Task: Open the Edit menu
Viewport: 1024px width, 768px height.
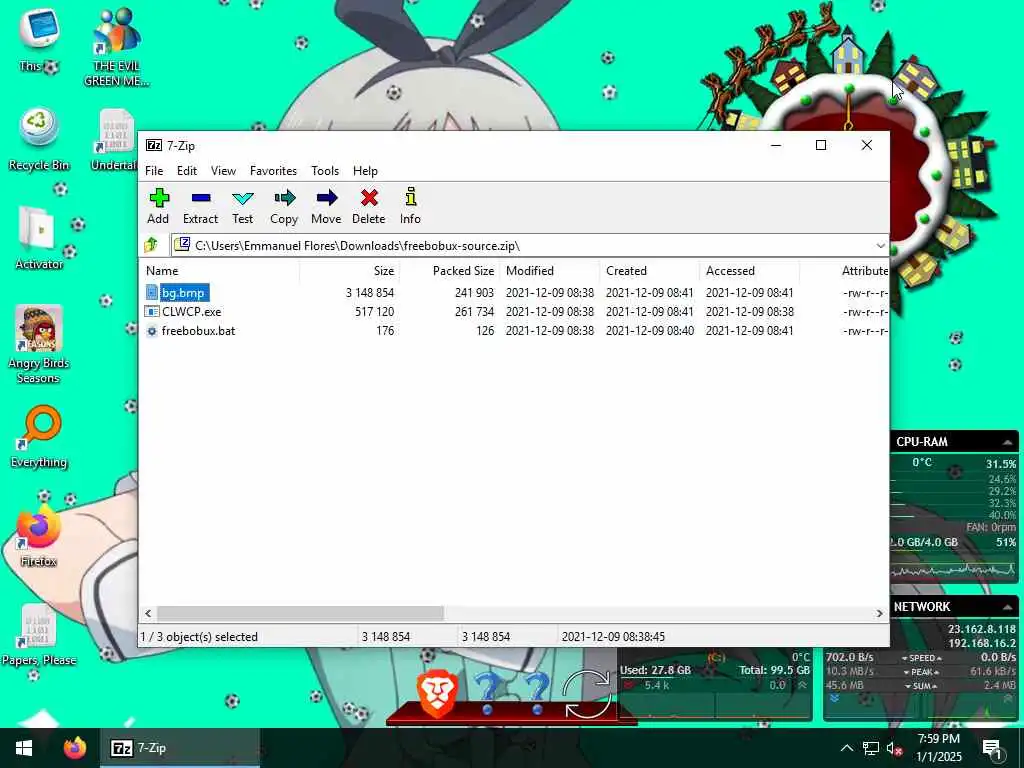Action: [187, 170]
